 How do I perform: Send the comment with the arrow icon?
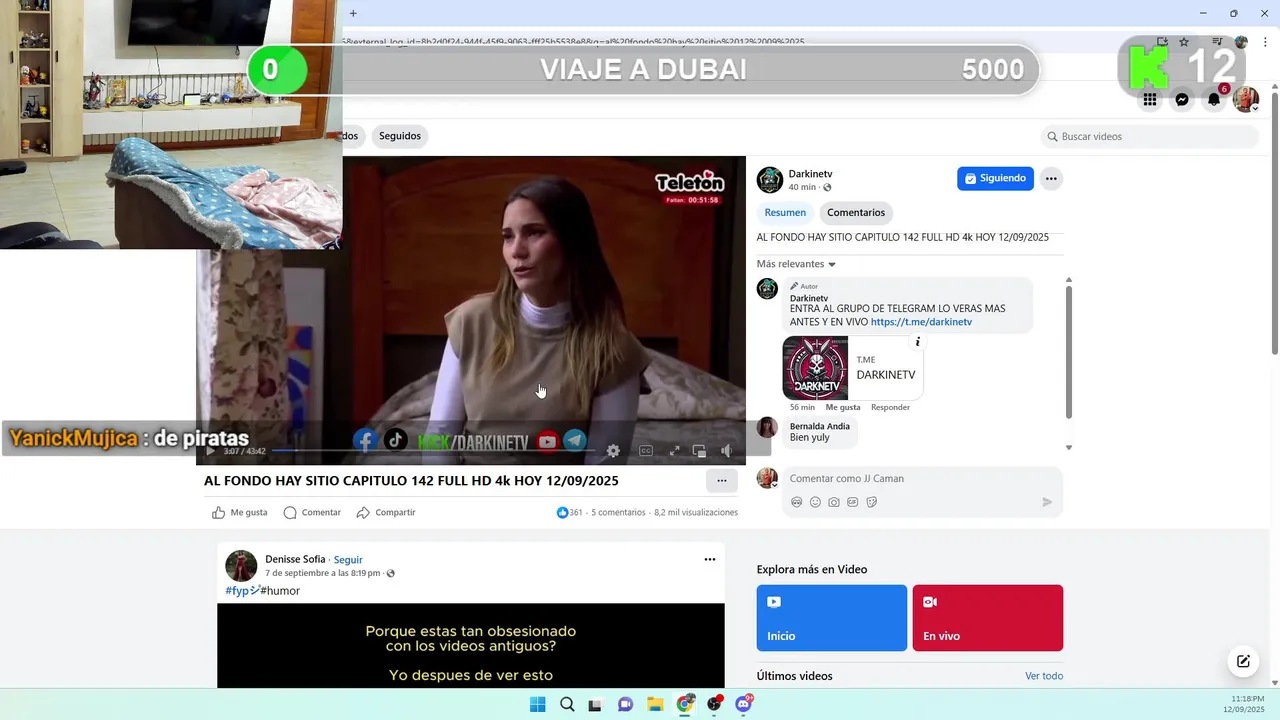[1047, 502]
